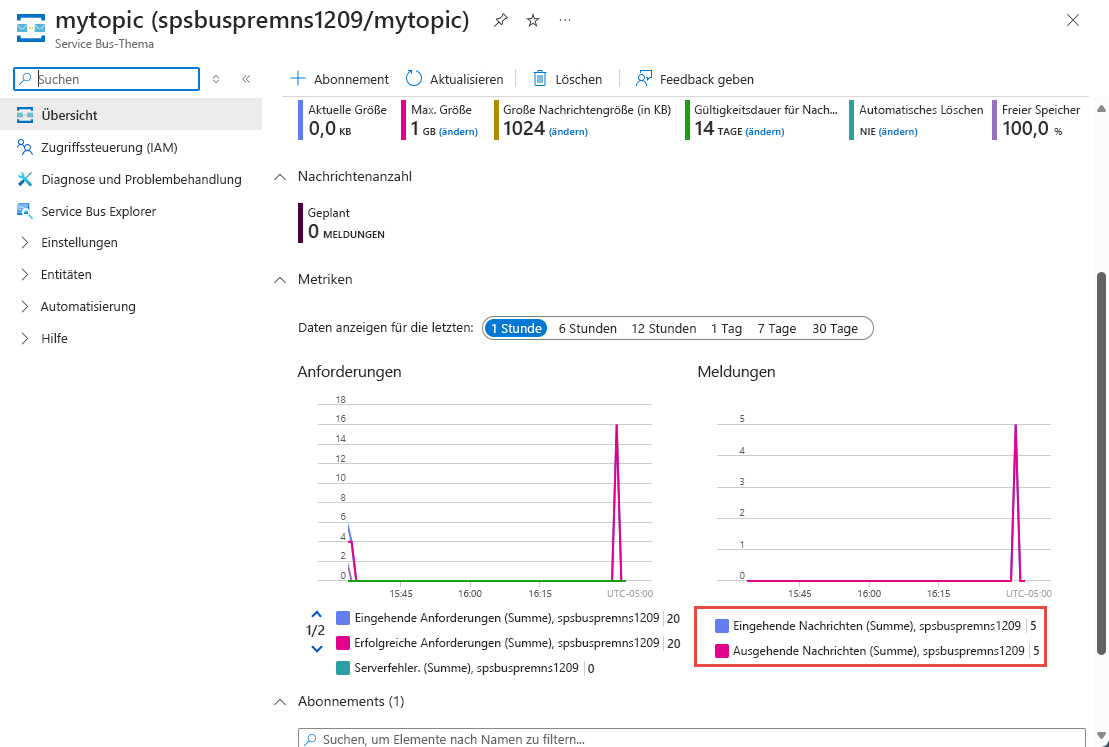
Task: Click ändern next to 14 TAGE
Action: click(765, 132)
